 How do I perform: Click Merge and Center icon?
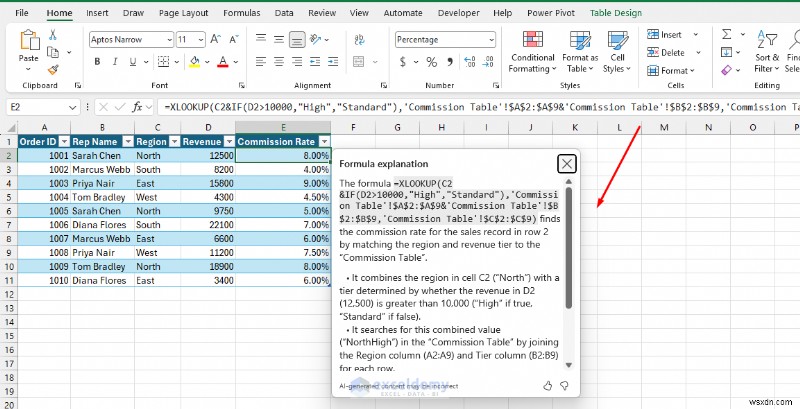click(x=359, y=62)
